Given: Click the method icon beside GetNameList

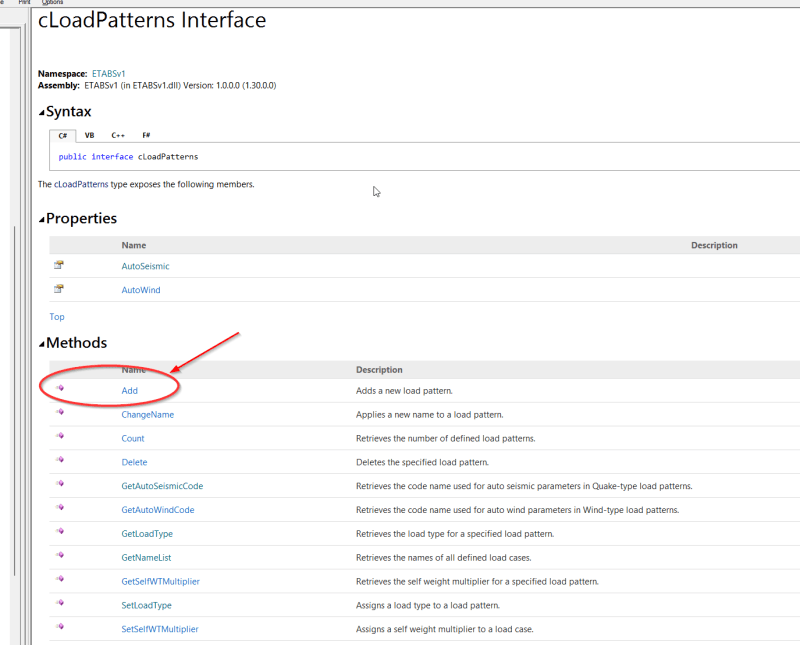Looking at the screenshot, I should point(60,555).
